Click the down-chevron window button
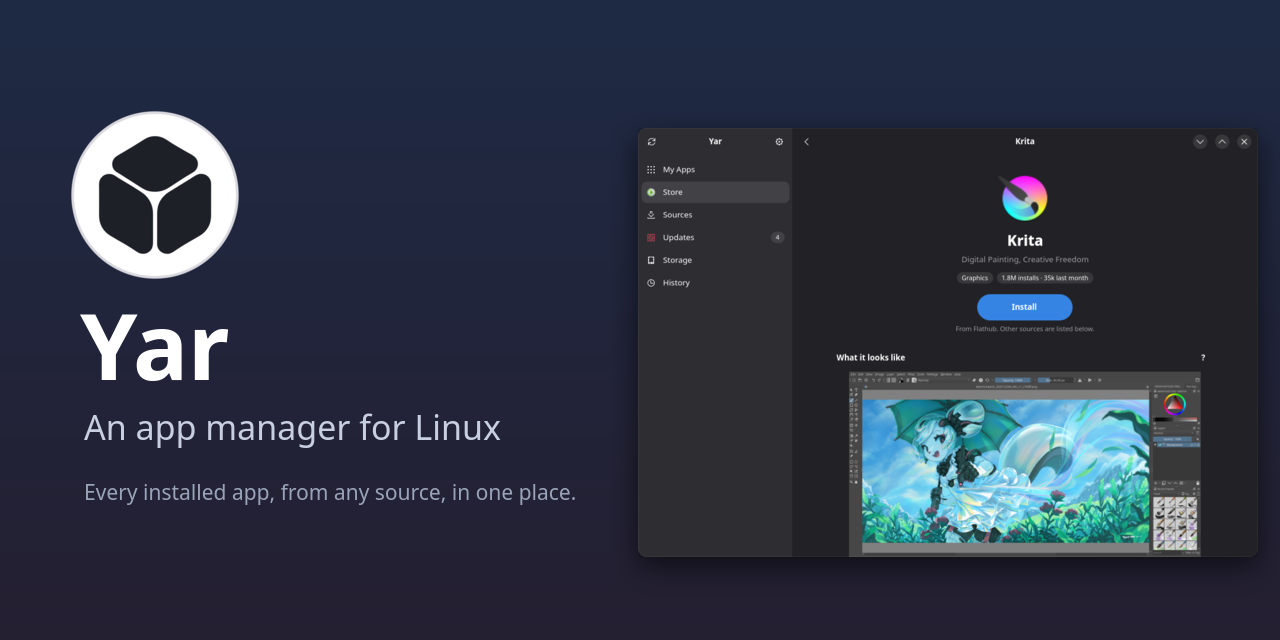The height and width of the screenshot is (640, 1280). [x=1200, y=142]
